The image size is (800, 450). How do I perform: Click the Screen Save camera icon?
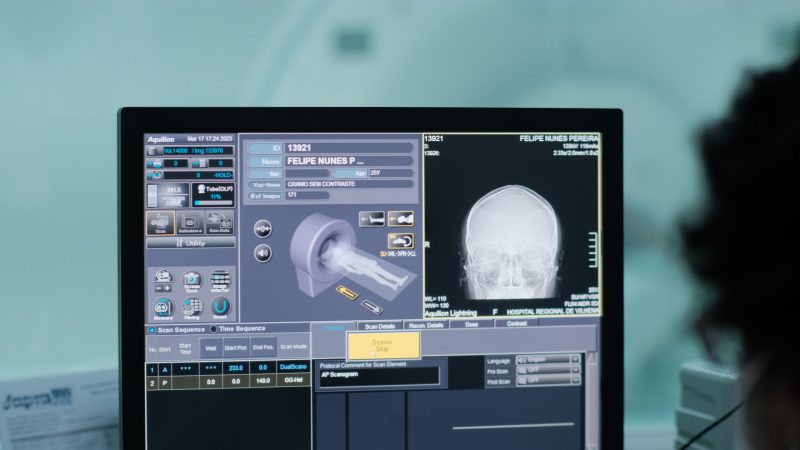click(192, 281)
